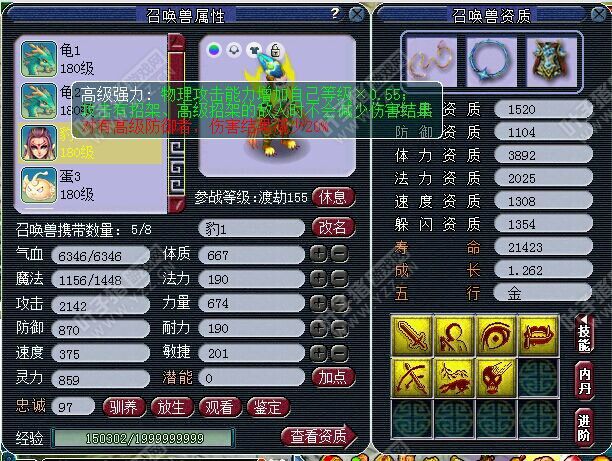Image resolution: width=612 pixels, height=461 pixels.
Task: Click the rainbow orb icon above pet
Action: point(214,50)
